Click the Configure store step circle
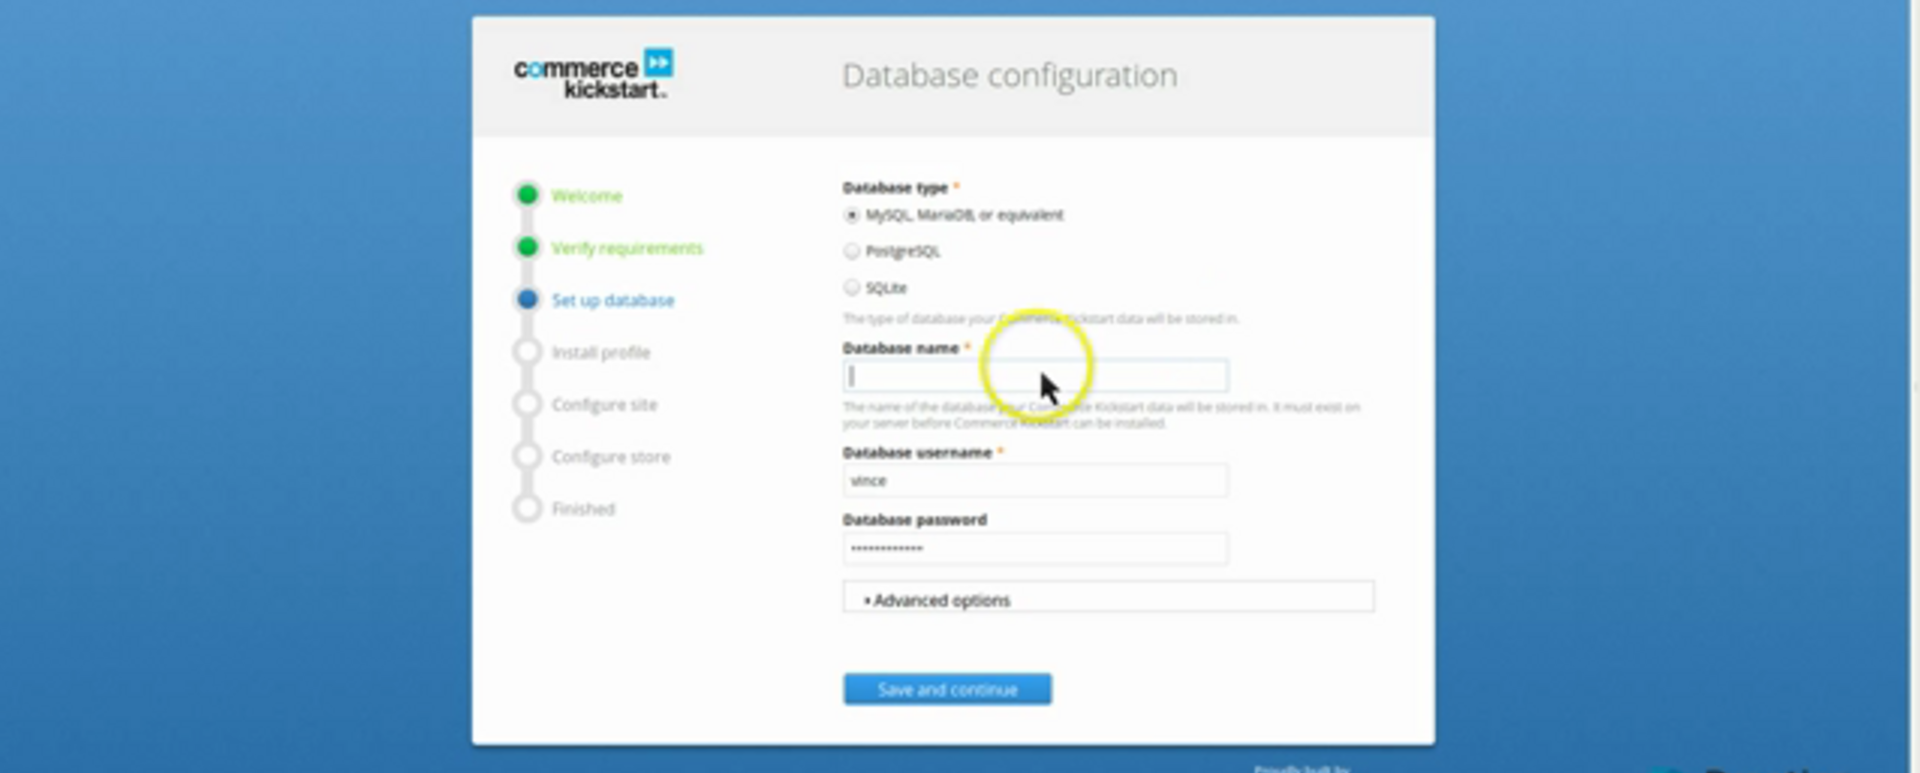This screenshot has height=773, width=1920. click(x=527, y=456)
